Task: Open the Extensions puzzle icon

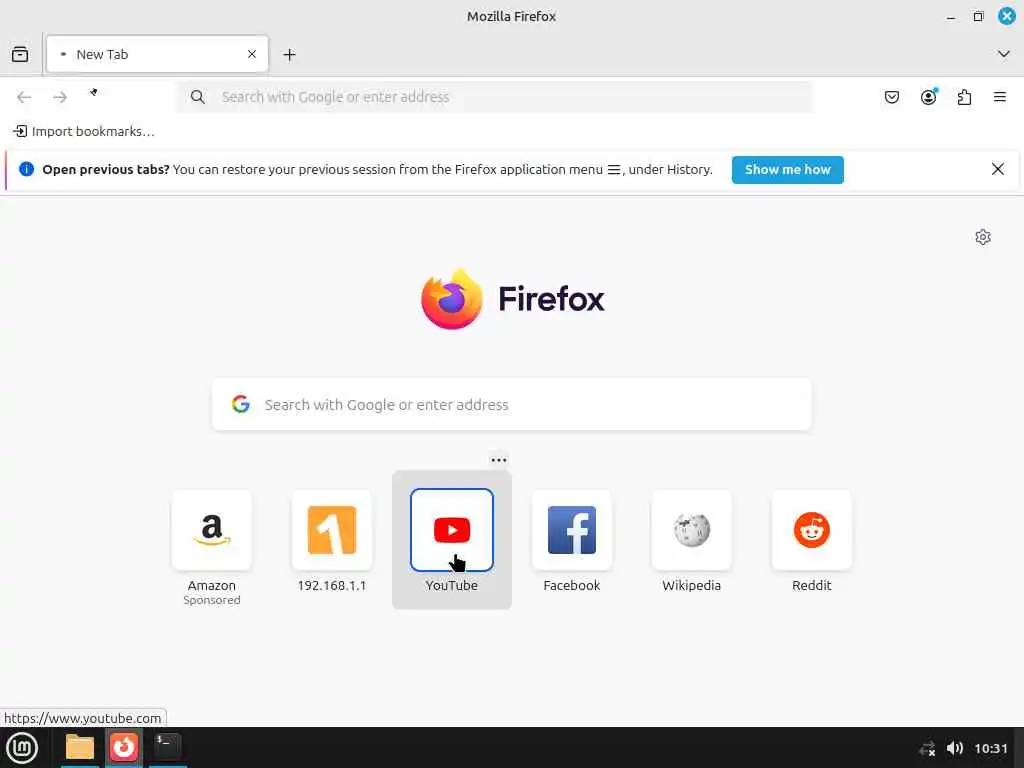Action: tap(964, 97)
